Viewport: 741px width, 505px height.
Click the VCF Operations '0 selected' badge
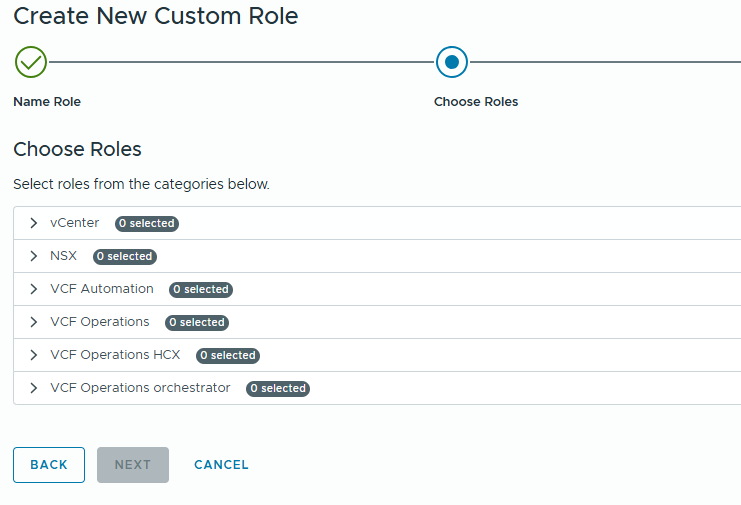[197, 323]
